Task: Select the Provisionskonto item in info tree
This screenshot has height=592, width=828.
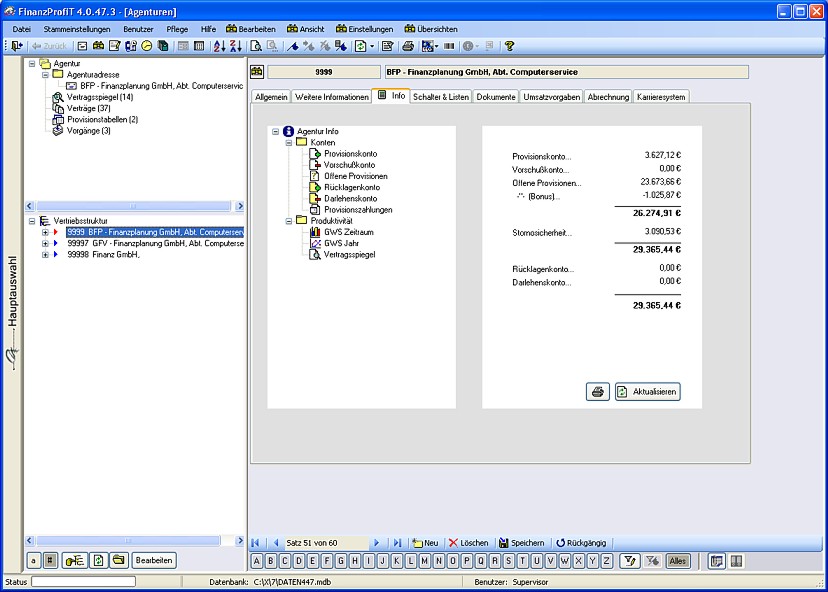Action: pos(350,154)
